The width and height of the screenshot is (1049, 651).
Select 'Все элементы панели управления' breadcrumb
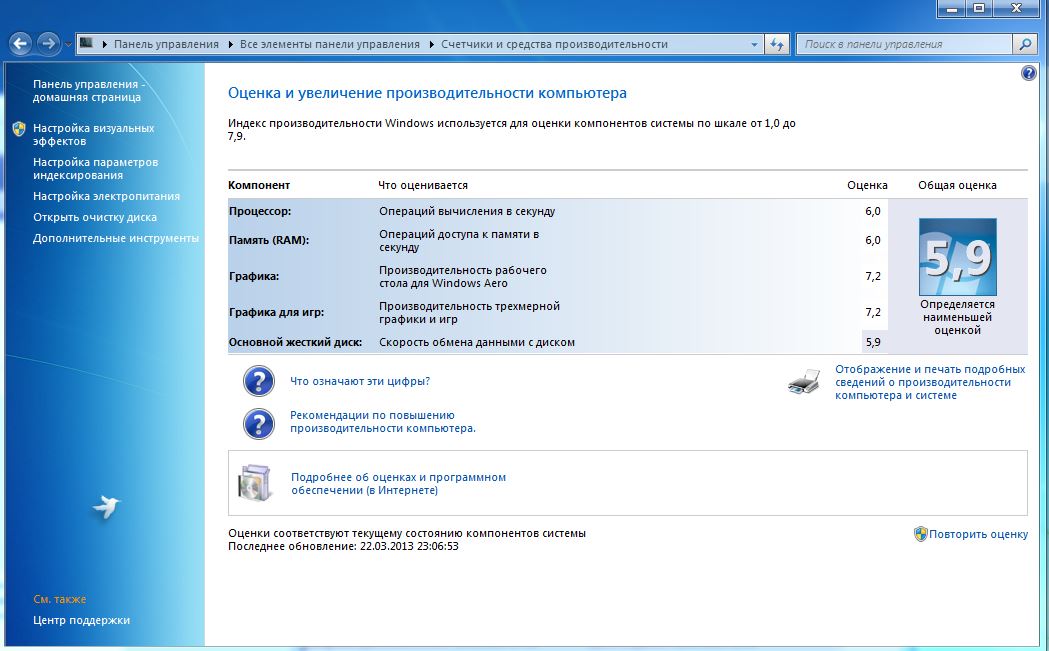pyautogui.click(x=330, y=44)
